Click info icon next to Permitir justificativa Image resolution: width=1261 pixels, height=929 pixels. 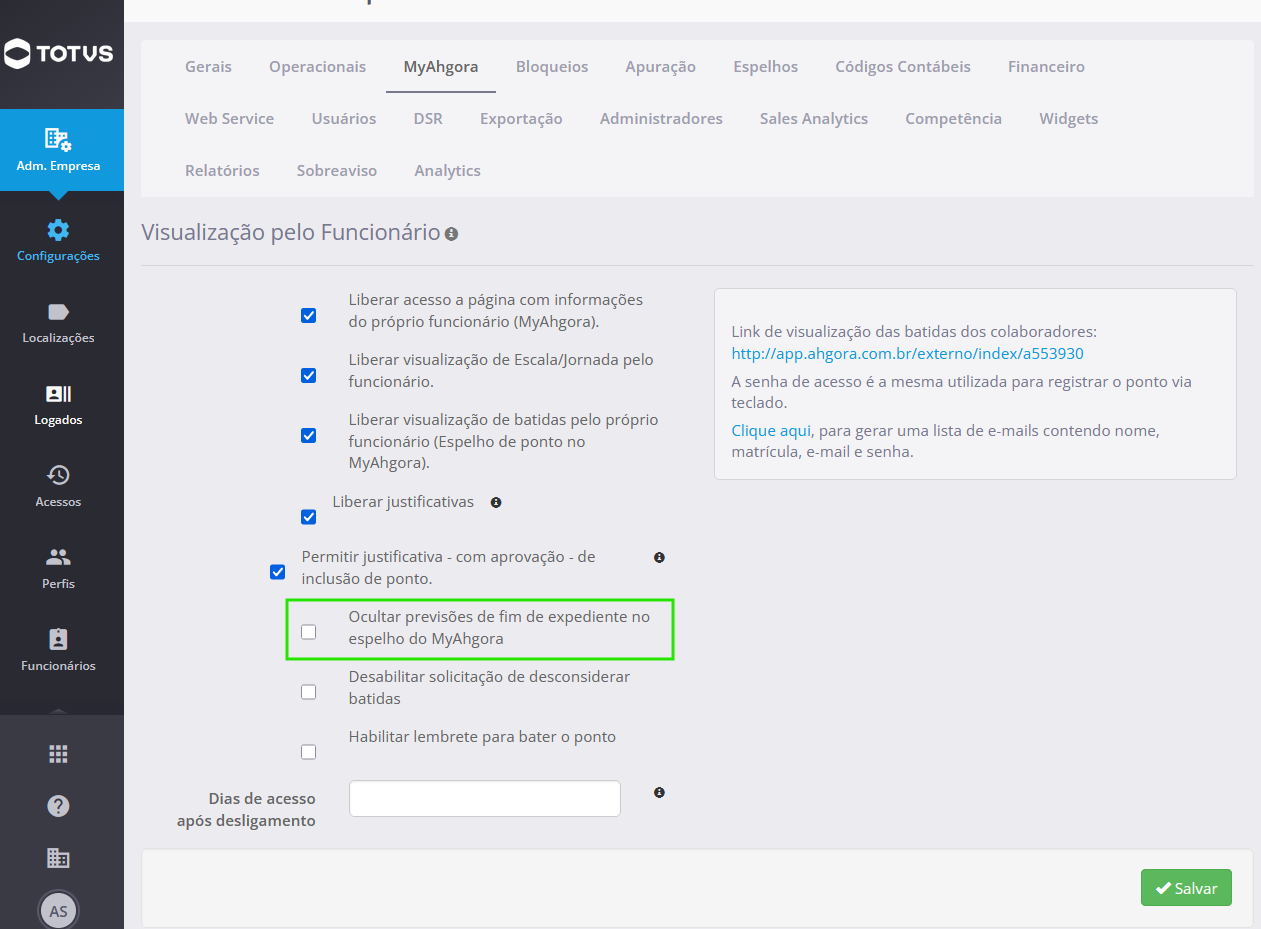pyautogui.click(x=659, y=557)
